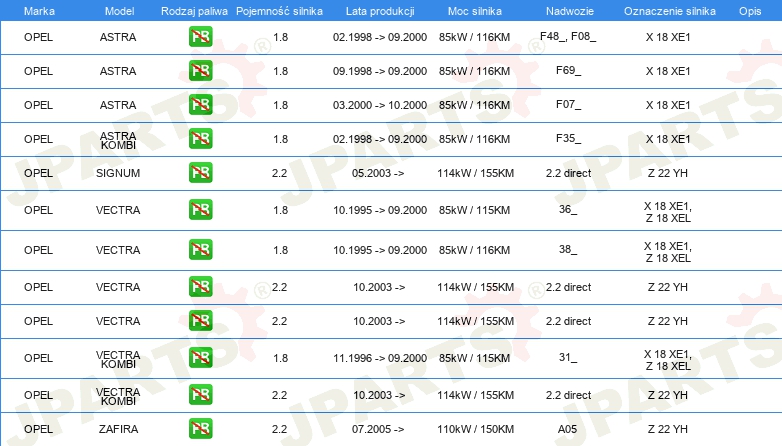Screen dimensions: 782x446
Task: Click the production dates '11.1996 -> 09.2000'
Action: click(x=380, y=358)
